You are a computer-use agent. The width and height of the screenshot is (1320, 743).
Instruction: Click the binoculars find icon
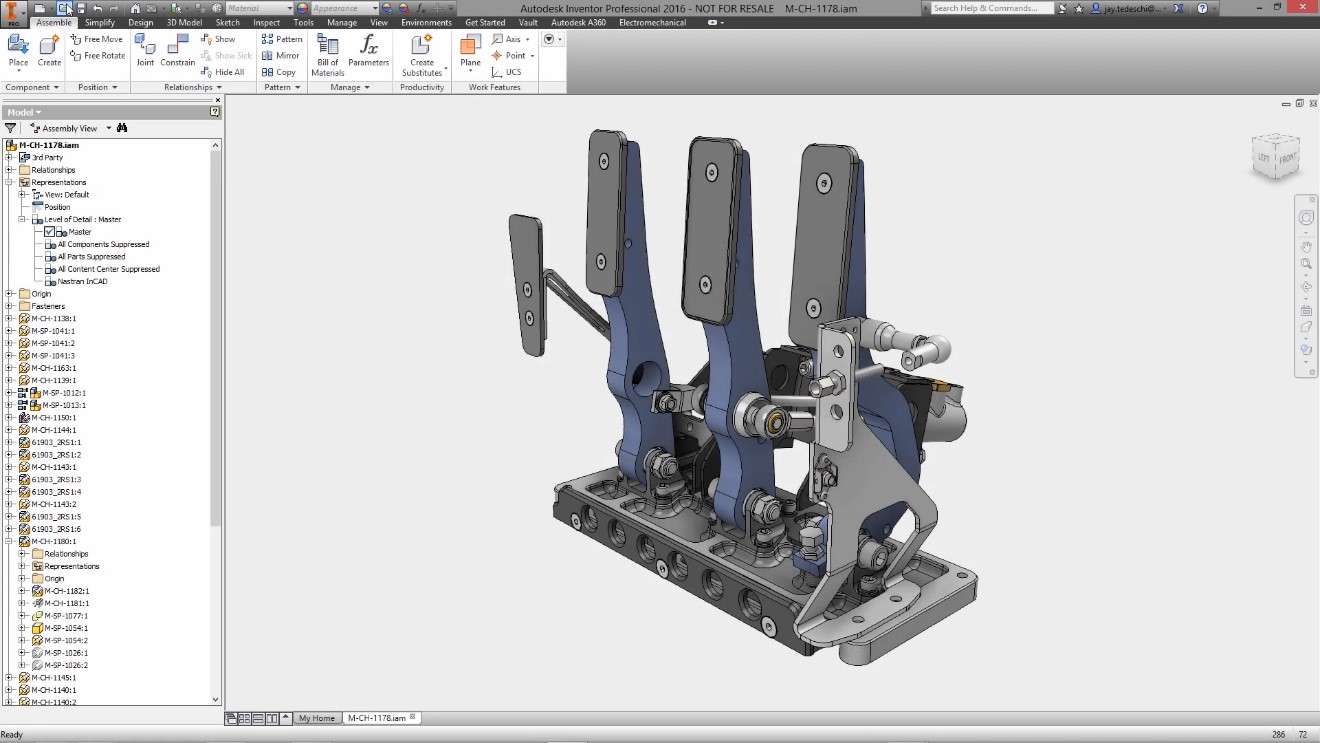(122, 128)
